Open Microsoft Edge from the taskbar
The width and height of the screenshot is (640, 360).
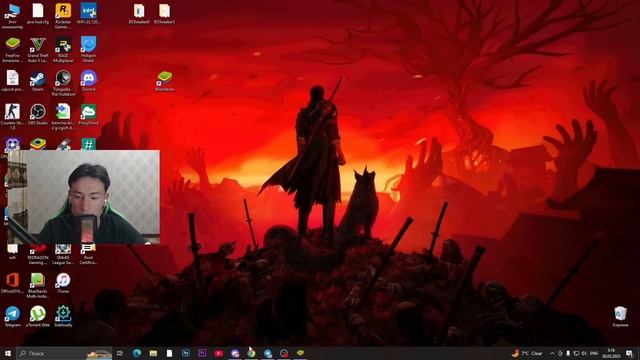tap(137, 353)
